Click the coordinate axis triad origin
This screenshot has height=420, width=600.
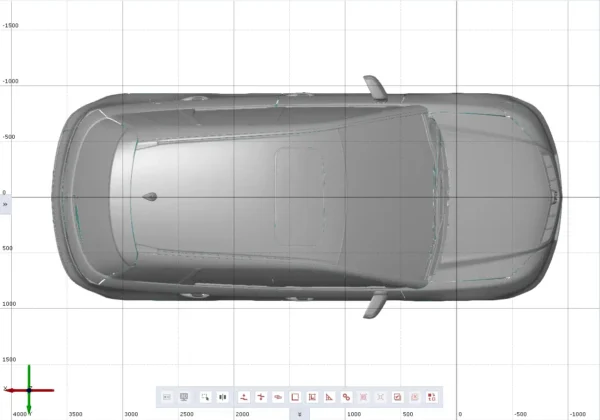pos(29,390)
